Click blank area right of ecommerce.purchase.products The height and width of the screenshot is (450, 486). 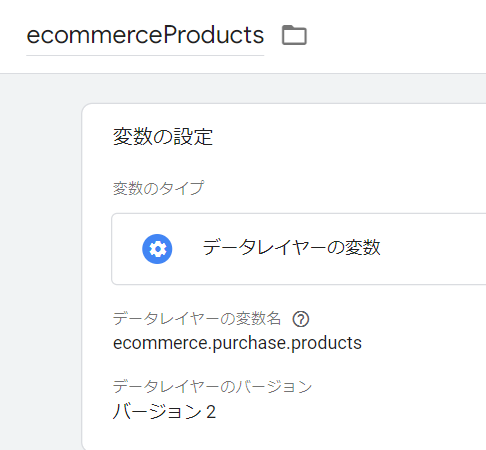coord(423,343)
